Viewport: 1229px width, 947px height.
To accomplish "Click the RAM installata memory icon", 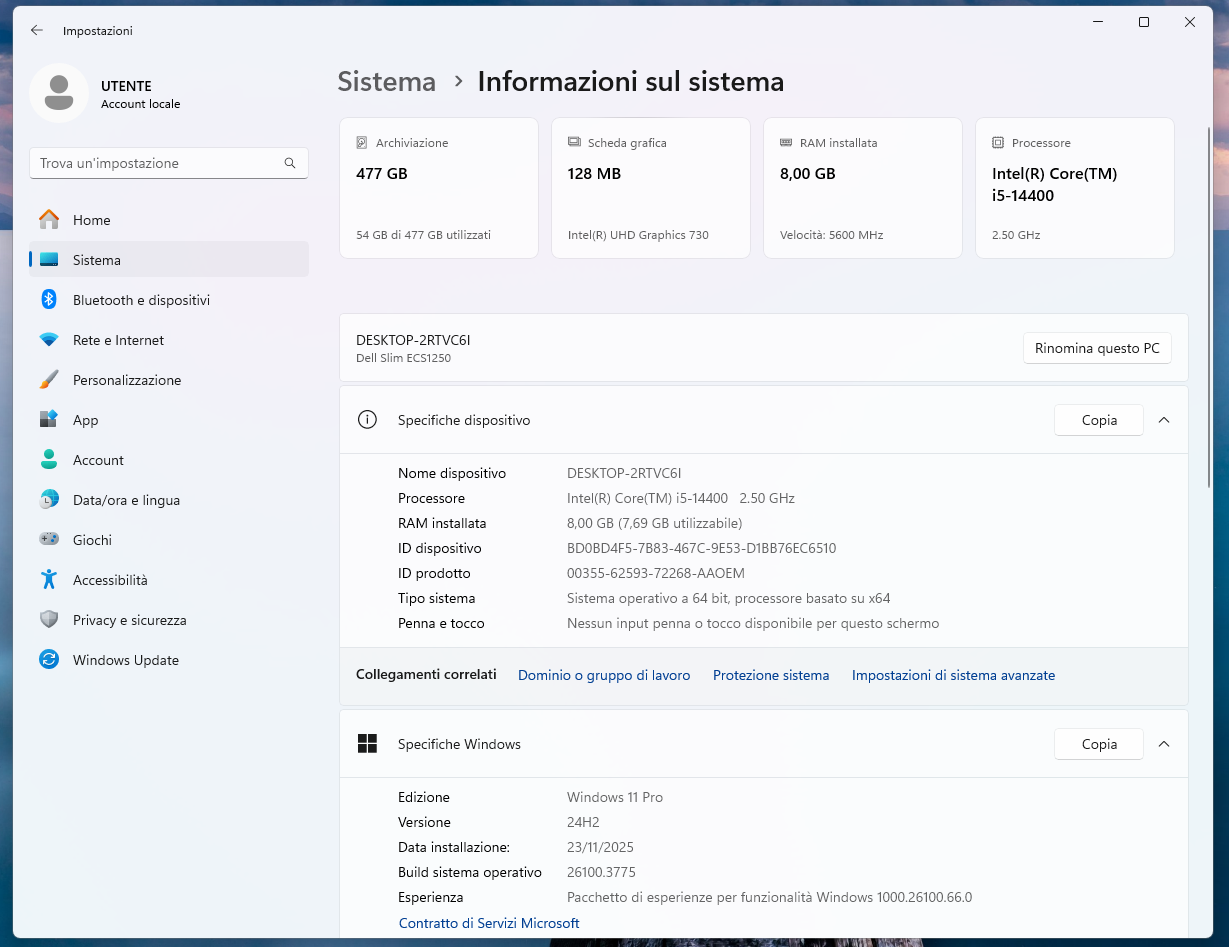I will pos(786,143).
